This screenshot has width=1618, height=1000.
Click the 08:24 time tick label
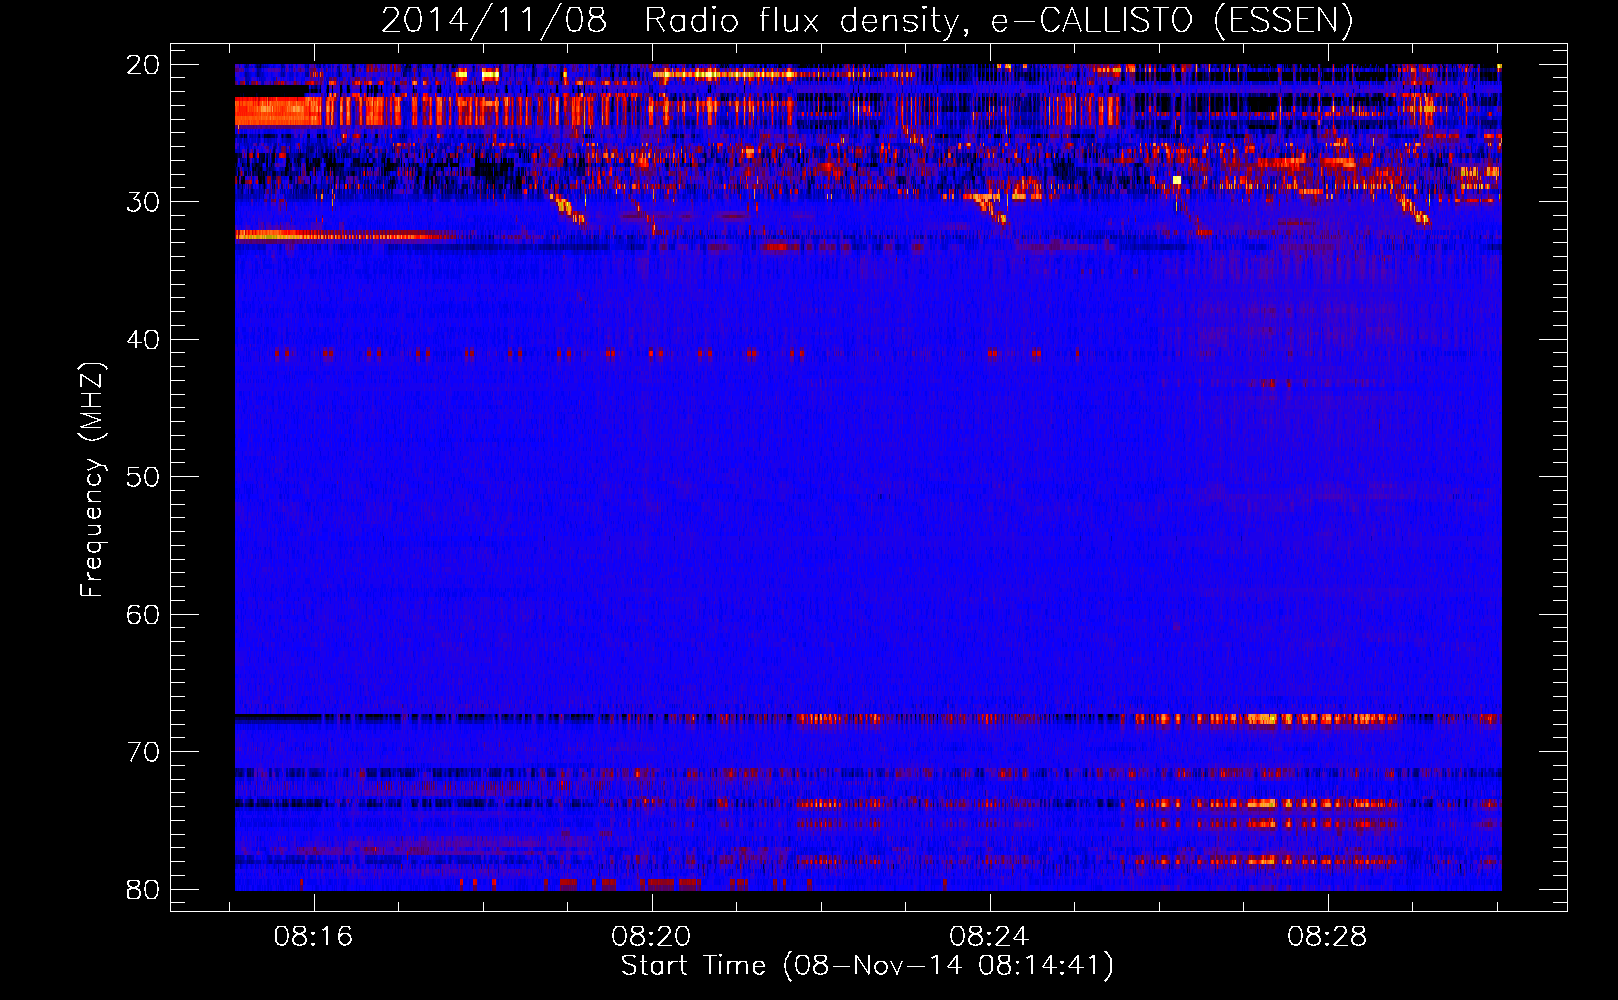(989, 937)
